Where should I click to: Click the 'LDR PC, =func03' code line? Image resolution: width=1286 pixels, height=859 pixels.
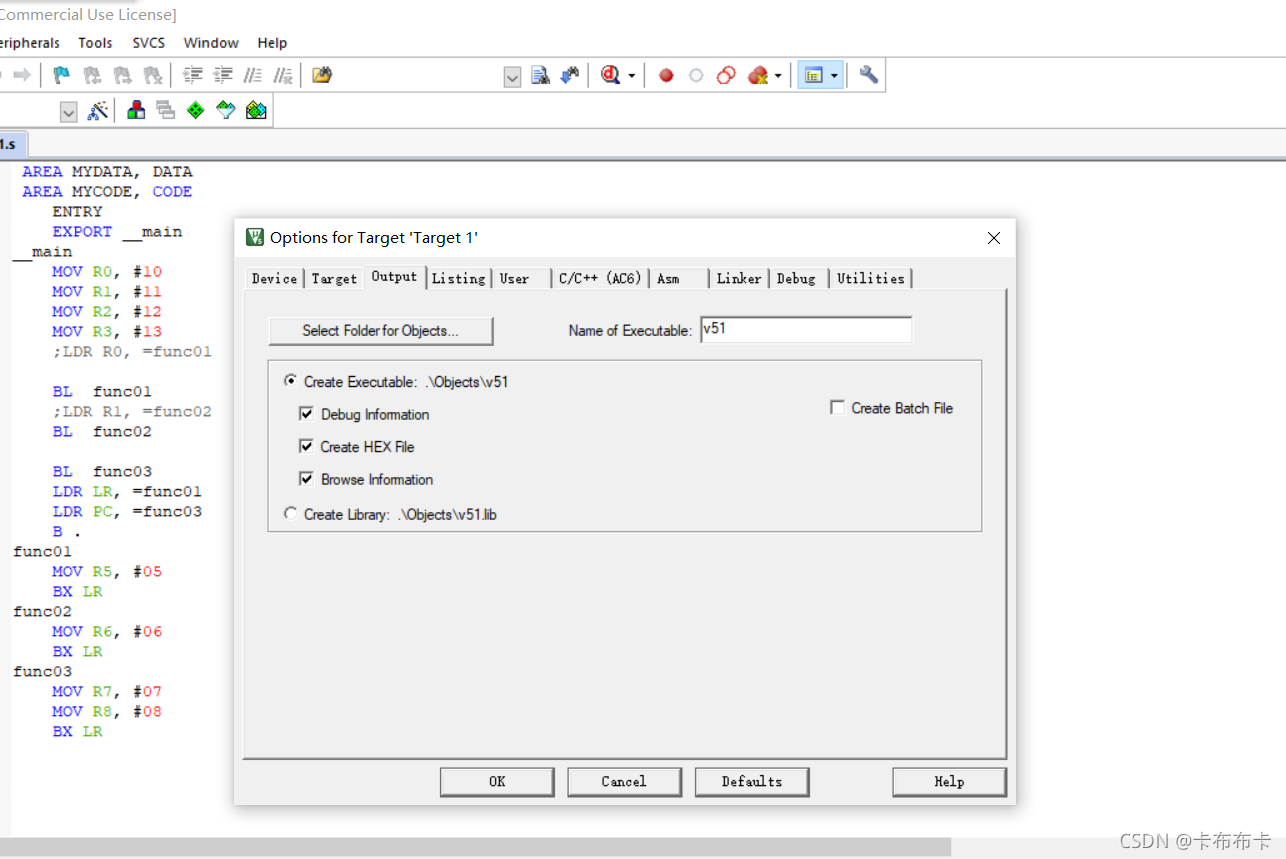pos(127,511)
